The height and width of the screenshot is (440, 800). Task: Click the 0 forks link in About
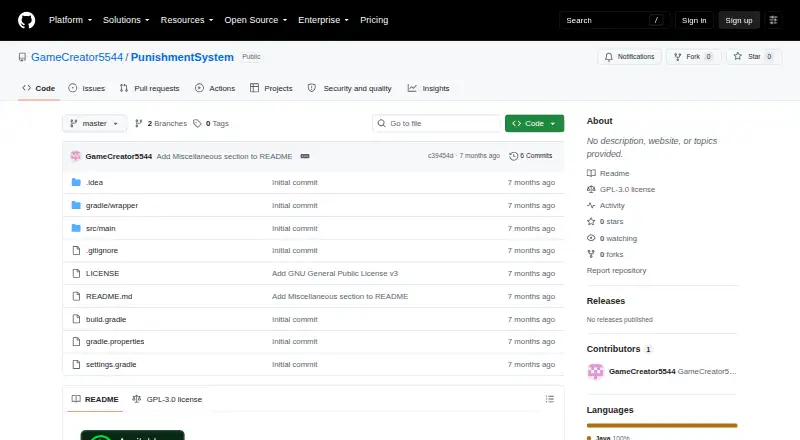(606, 254)
